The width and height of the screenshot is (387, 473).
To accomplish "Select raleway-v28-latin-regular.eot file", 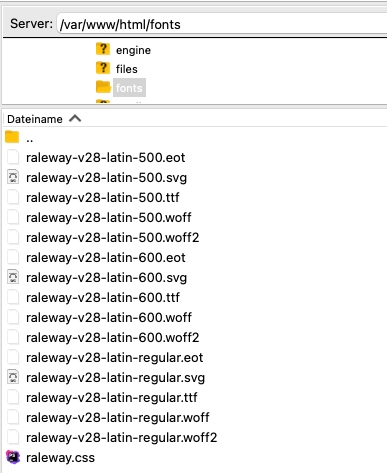I will pos(114,357).
